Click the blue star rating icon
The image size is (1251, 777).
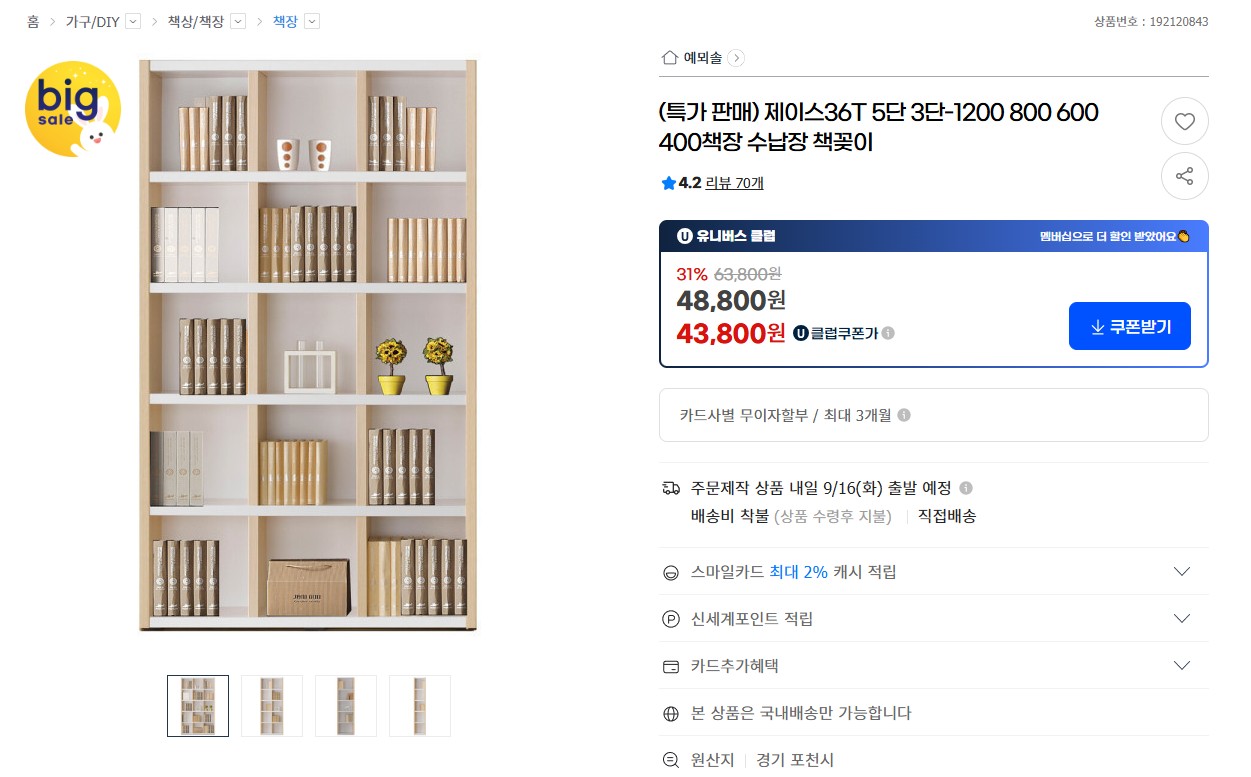tap(668, 183)
